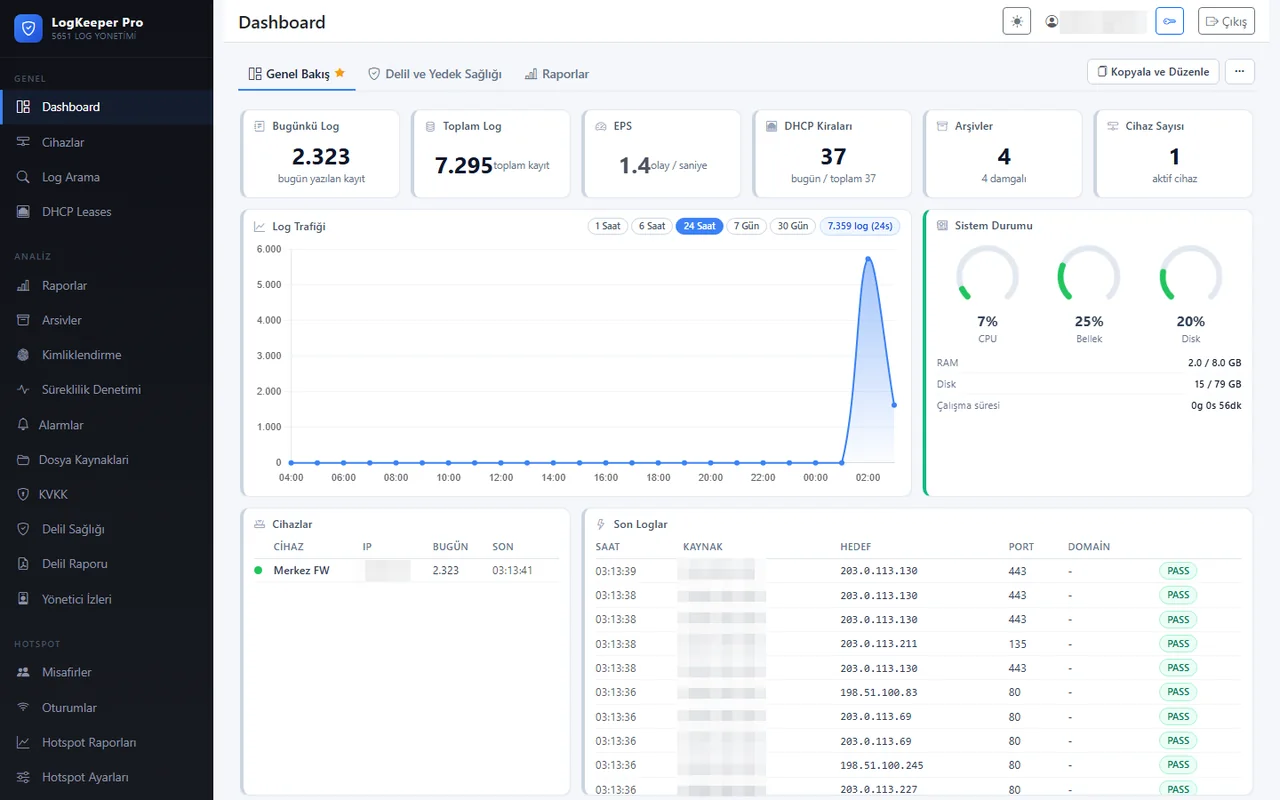Click the Oturumlar wifi icon
This screenshot has height=800, width=1280.
[23, 708]
